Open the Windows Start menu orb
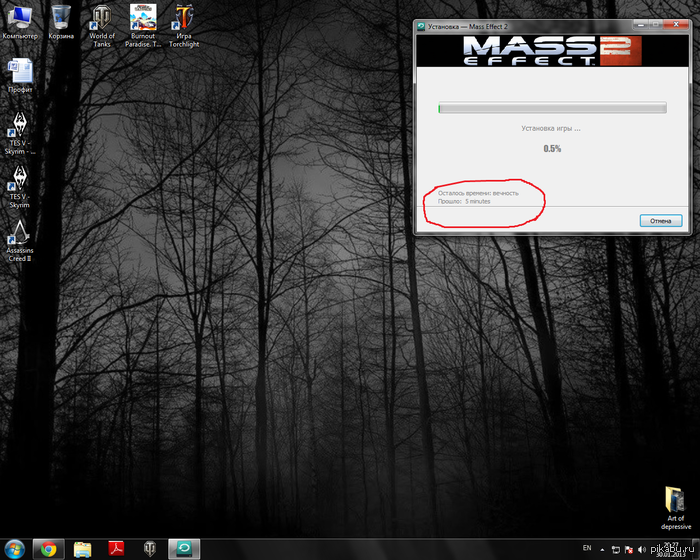This screenshot has width=700, height=560. 14,547
